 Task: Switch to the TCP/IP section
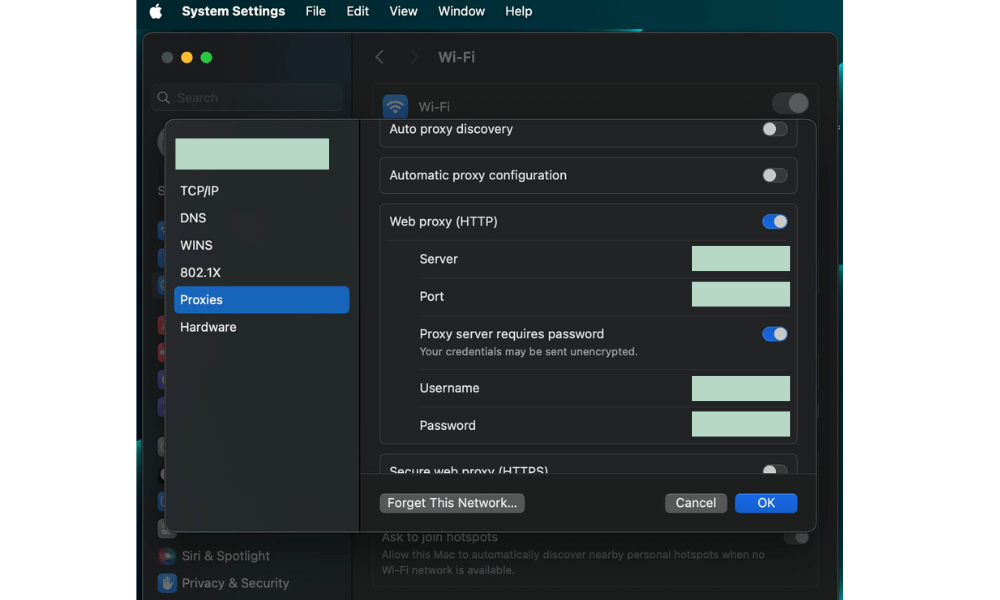[199, 191]
